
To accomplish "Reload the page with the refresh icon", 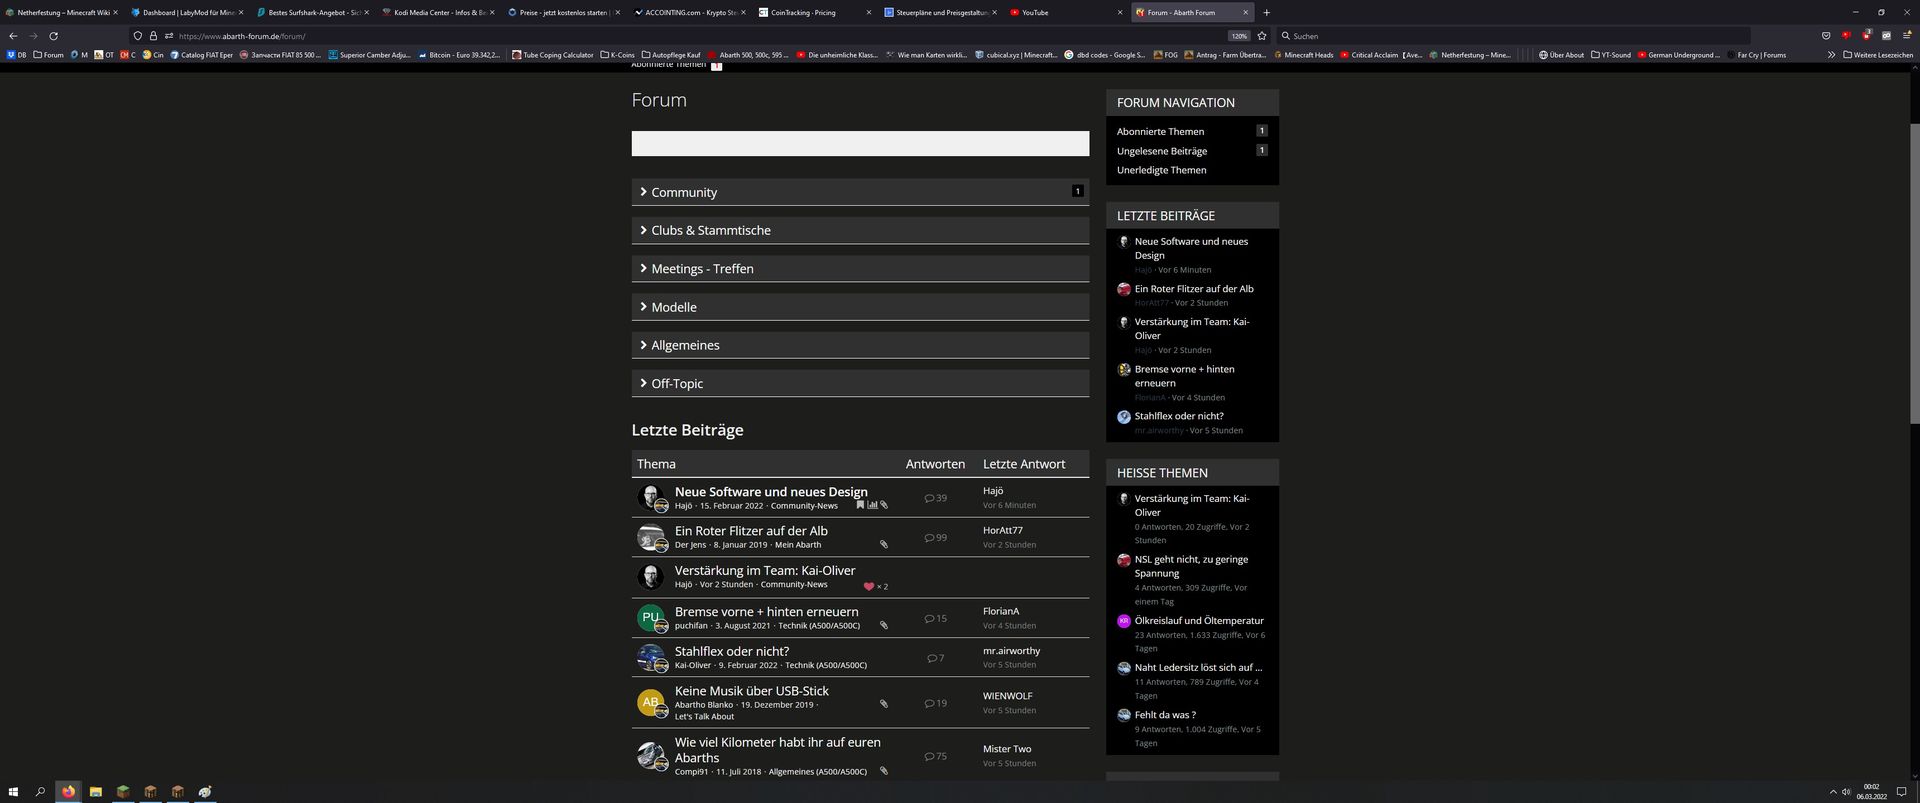I will click(x=53, y=36).
